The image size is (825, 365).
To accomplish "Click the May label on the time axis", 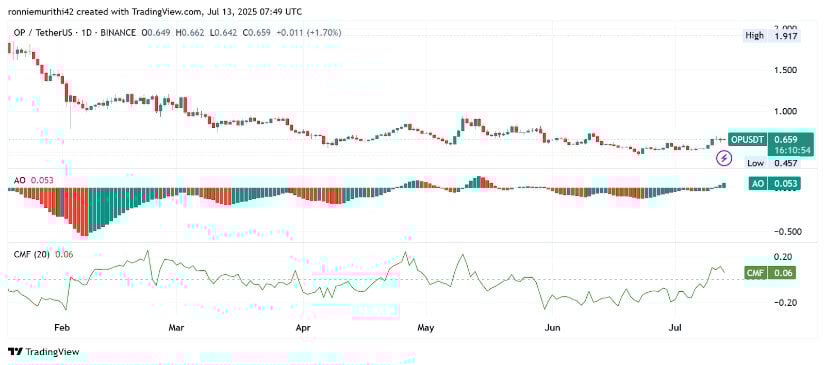I will pyautogui.click(x=425, y=328).
